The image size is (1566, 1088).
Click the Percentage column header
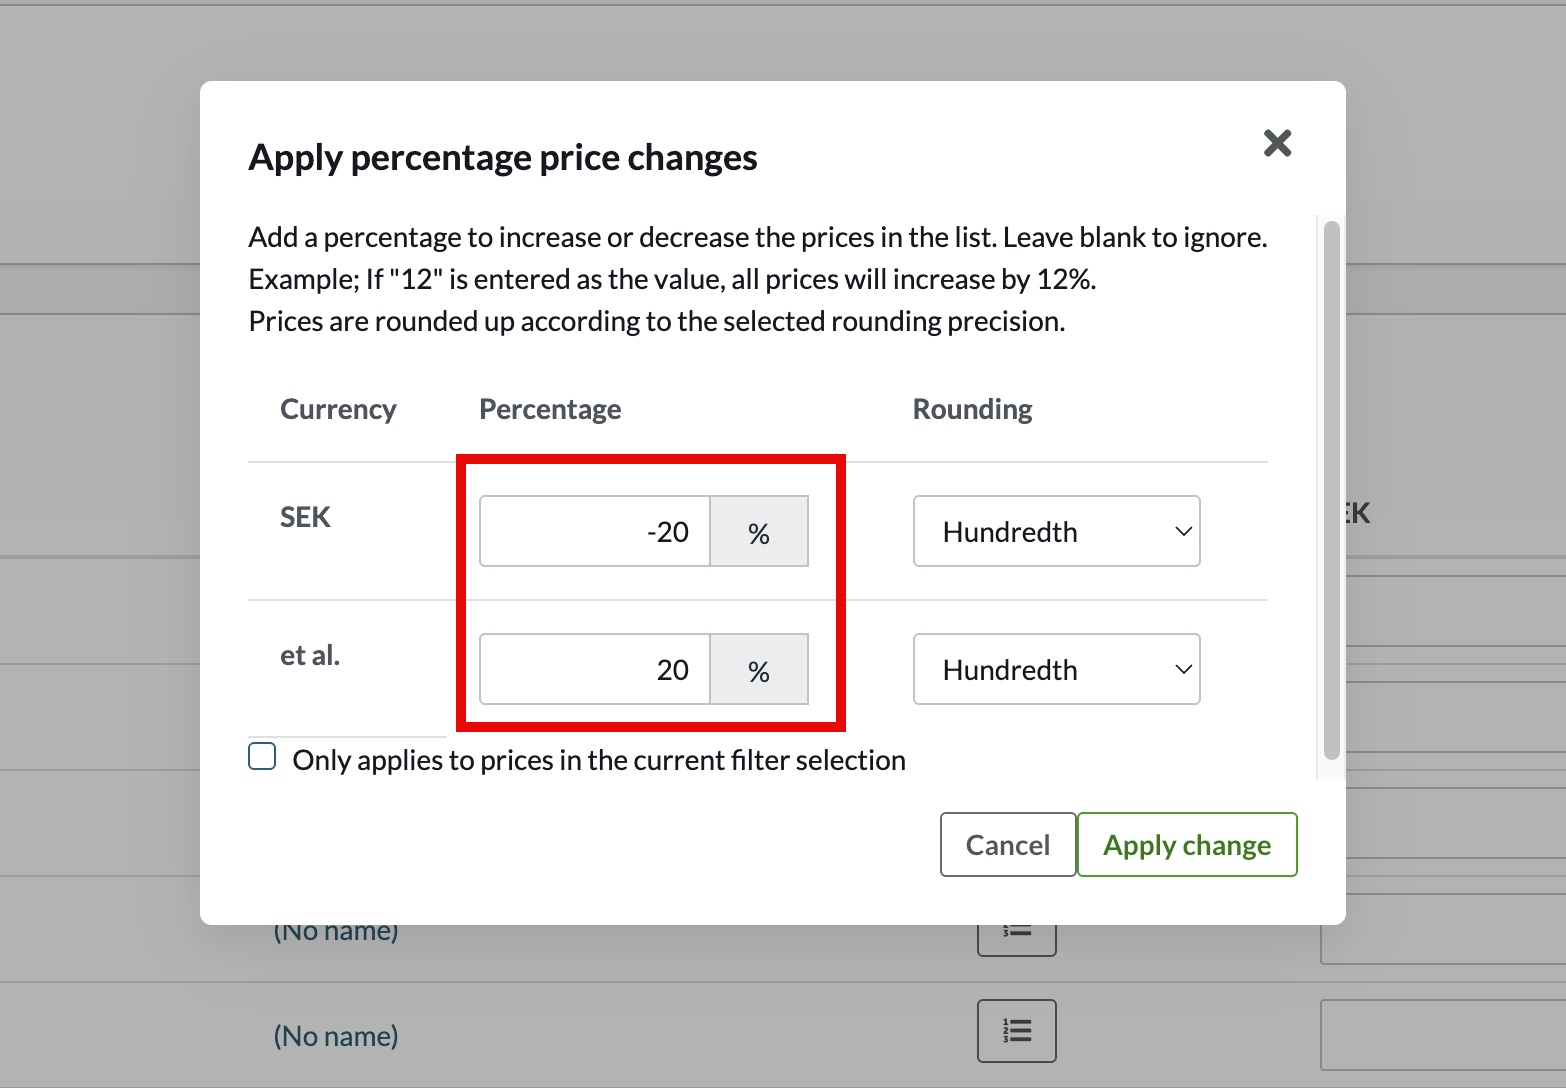point(550,409)
